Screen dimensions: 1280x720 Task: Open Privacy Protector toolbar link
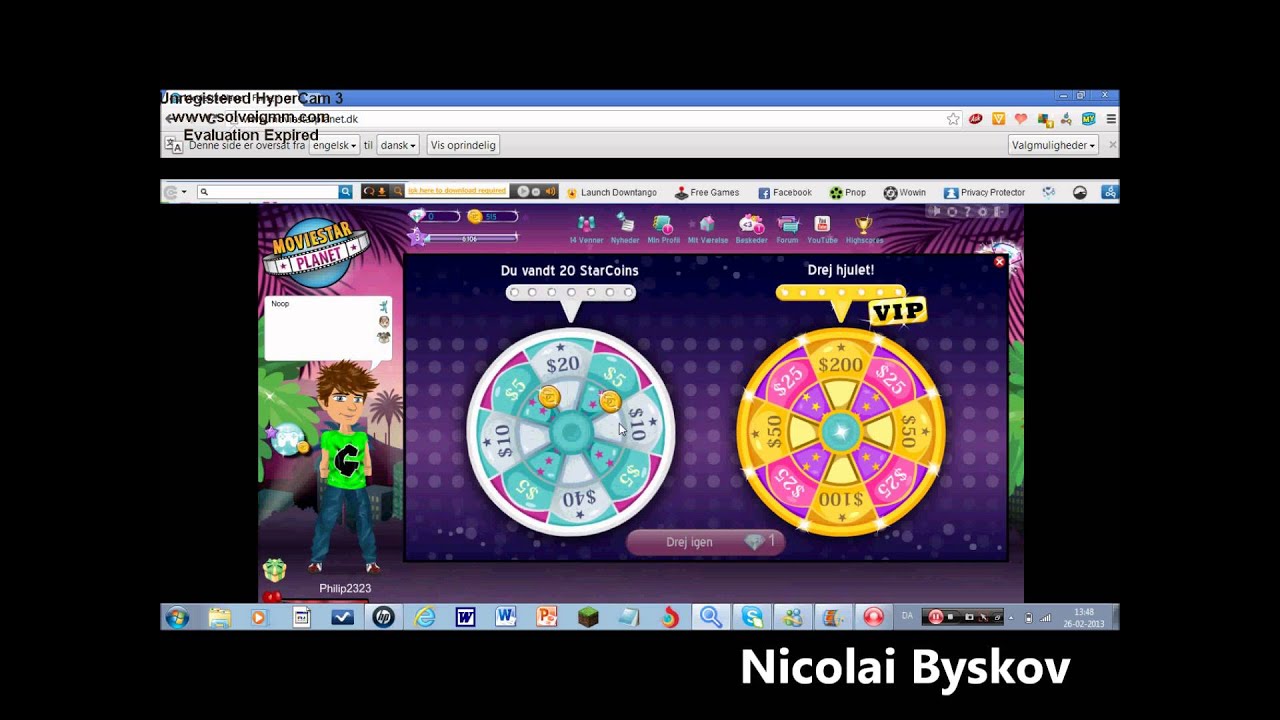point(985,192)
